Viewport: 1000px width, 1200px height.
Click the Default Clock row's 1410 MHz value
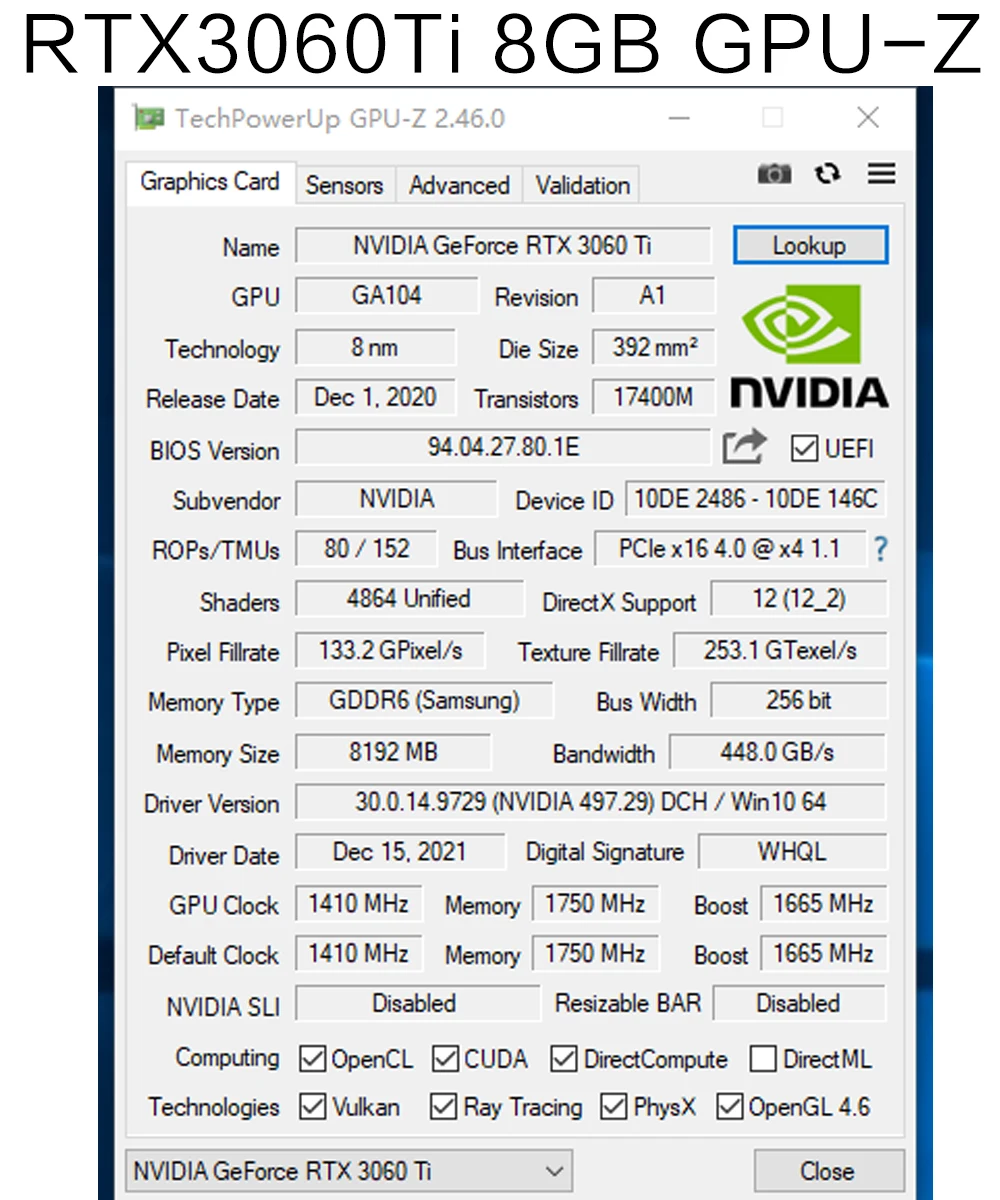359,953
